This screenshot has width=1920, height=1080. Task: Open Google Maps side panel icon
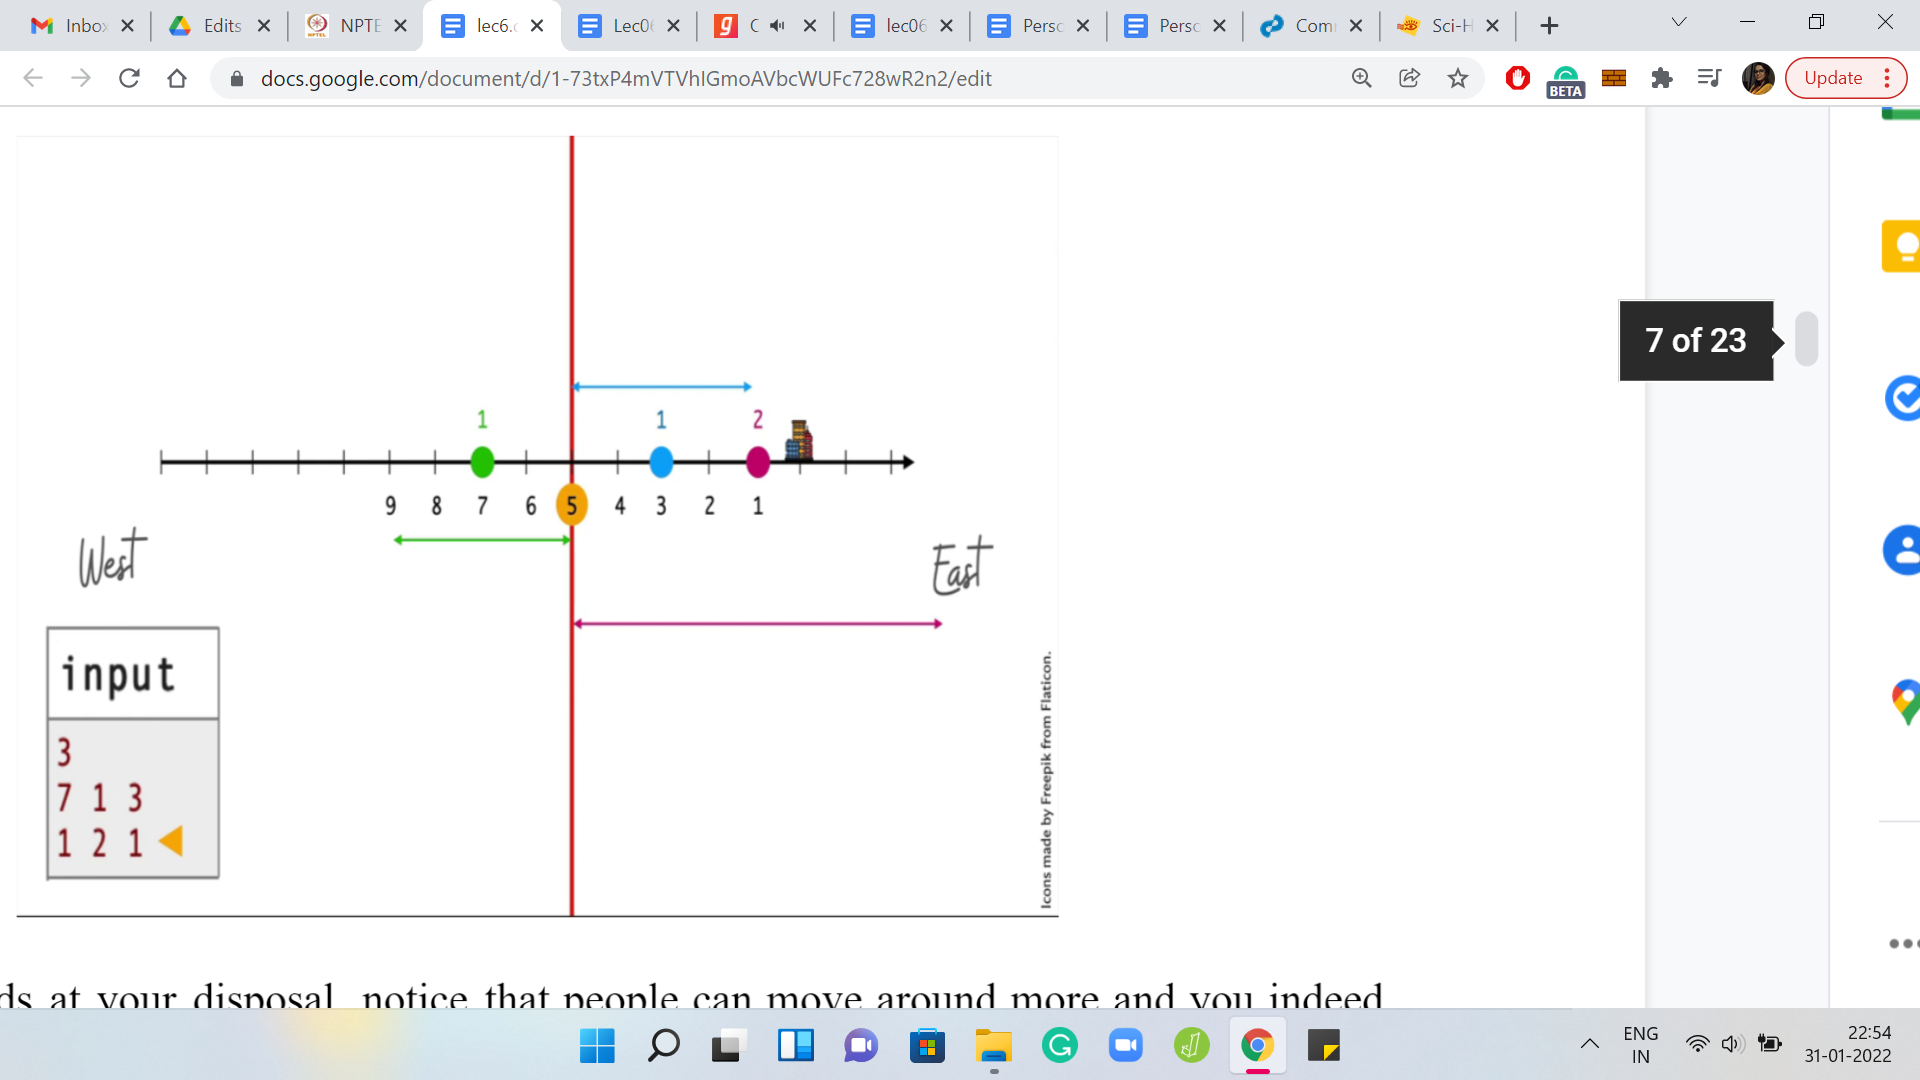coord(1905,700)
